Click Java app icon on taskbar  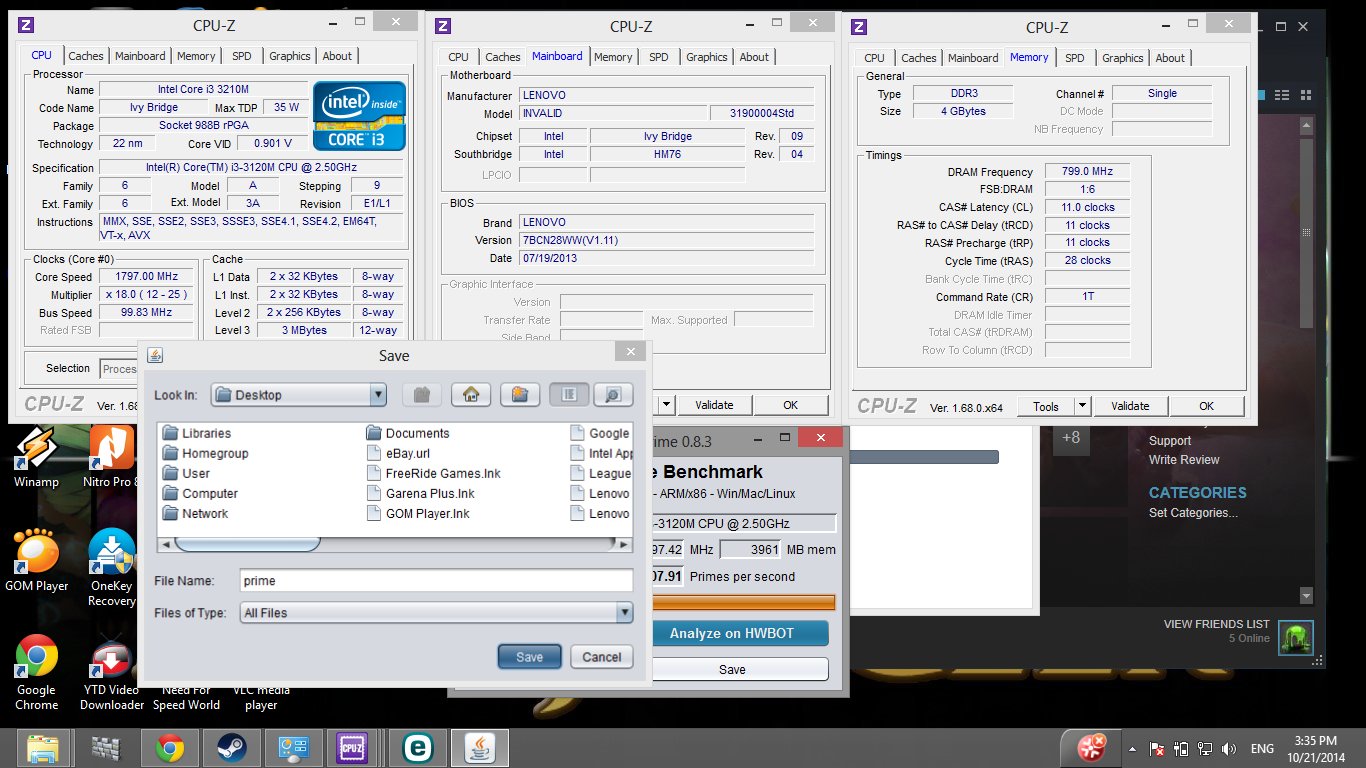[x=481, y=747]
